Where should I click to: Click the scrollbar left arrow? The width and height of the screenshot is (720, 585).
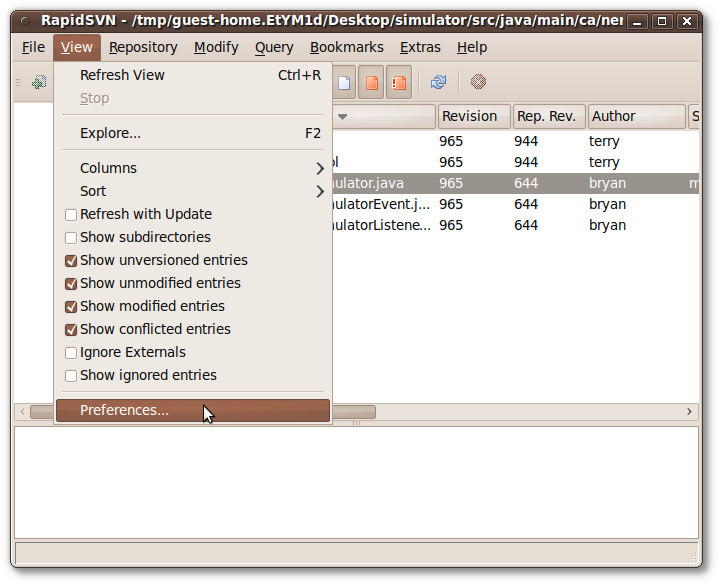pyautogui.click(x=22, y=411)
